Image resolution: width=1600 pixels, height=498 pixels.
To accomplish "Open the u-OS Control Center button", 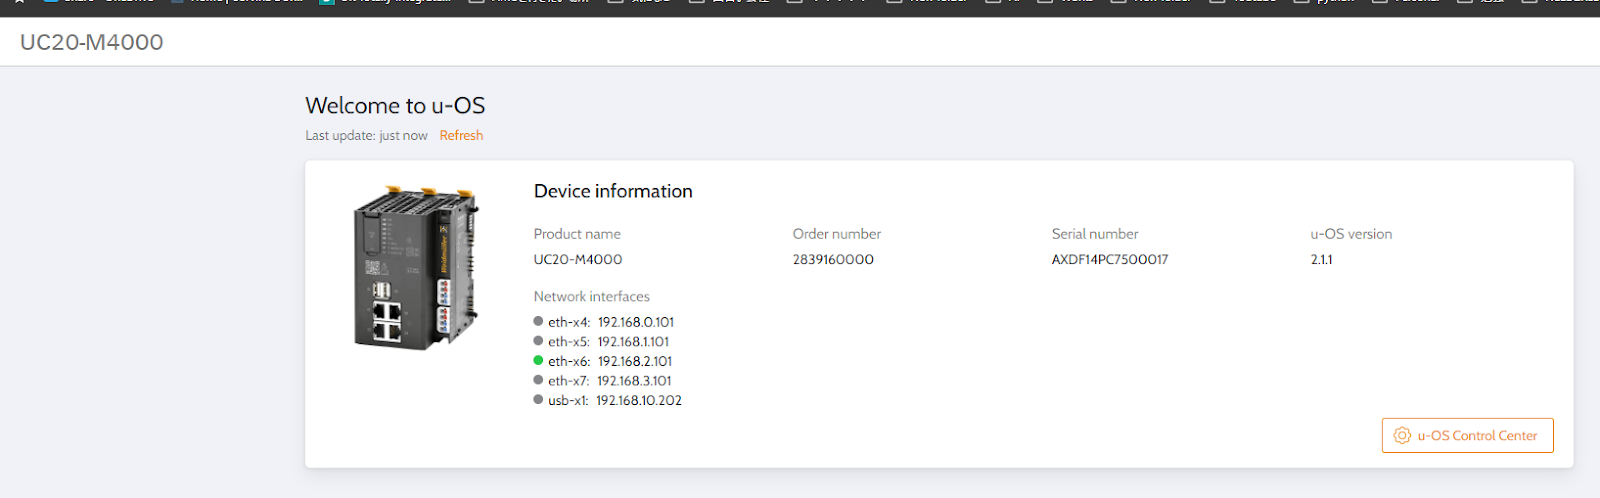I will [x=1467, y=435].
